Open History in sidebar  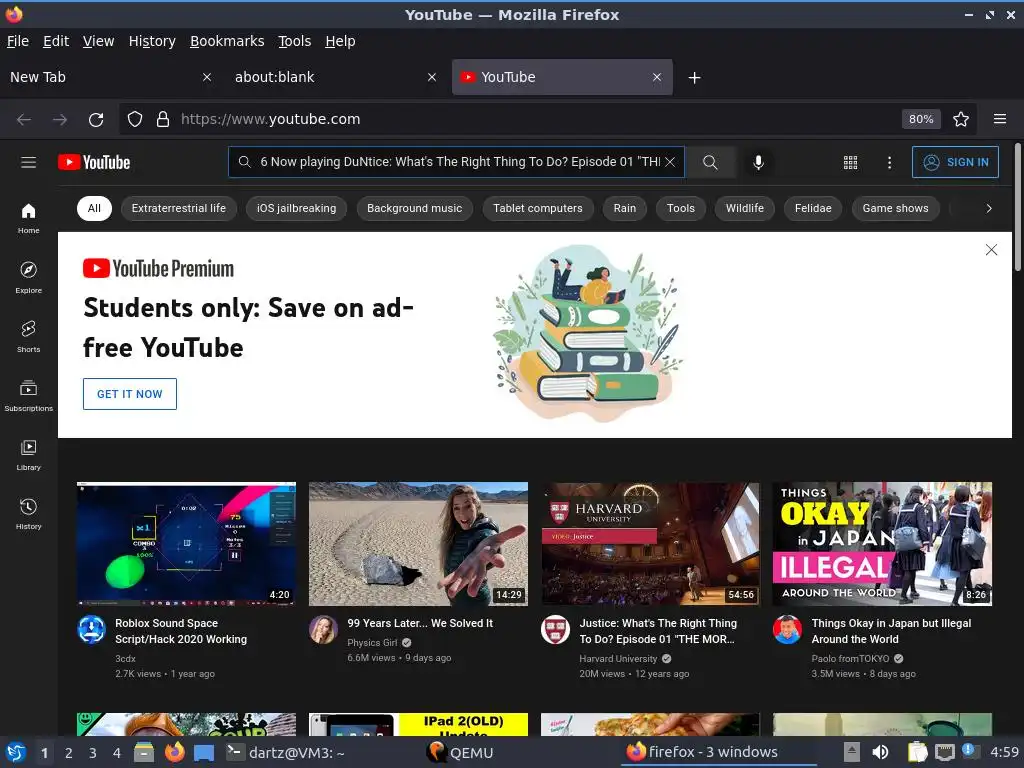28,514
